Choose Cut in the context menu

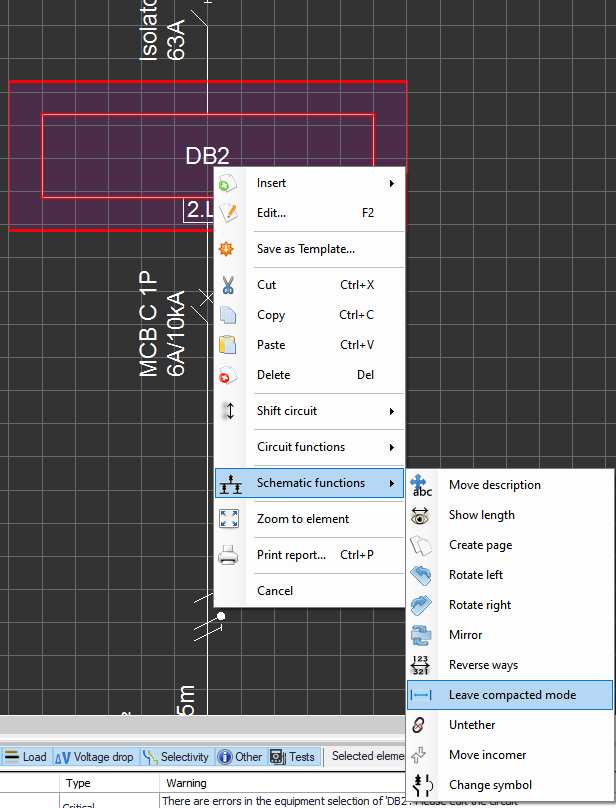(309, 285)
